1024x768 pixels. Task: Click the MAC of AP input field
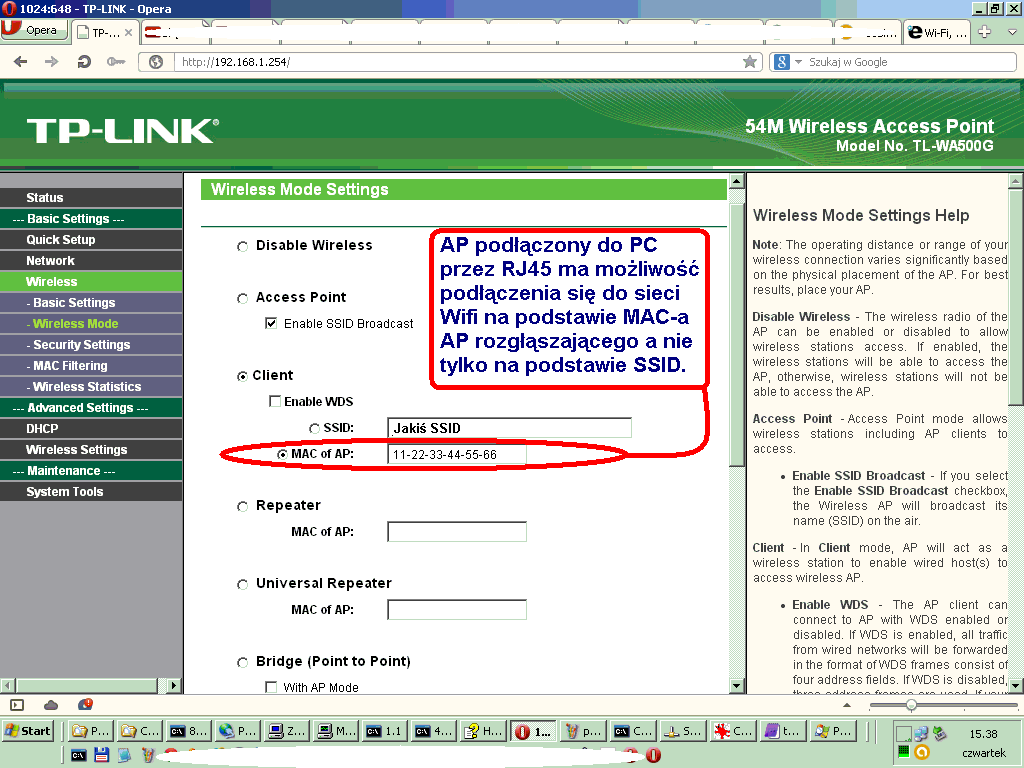[x=457, y=453]
